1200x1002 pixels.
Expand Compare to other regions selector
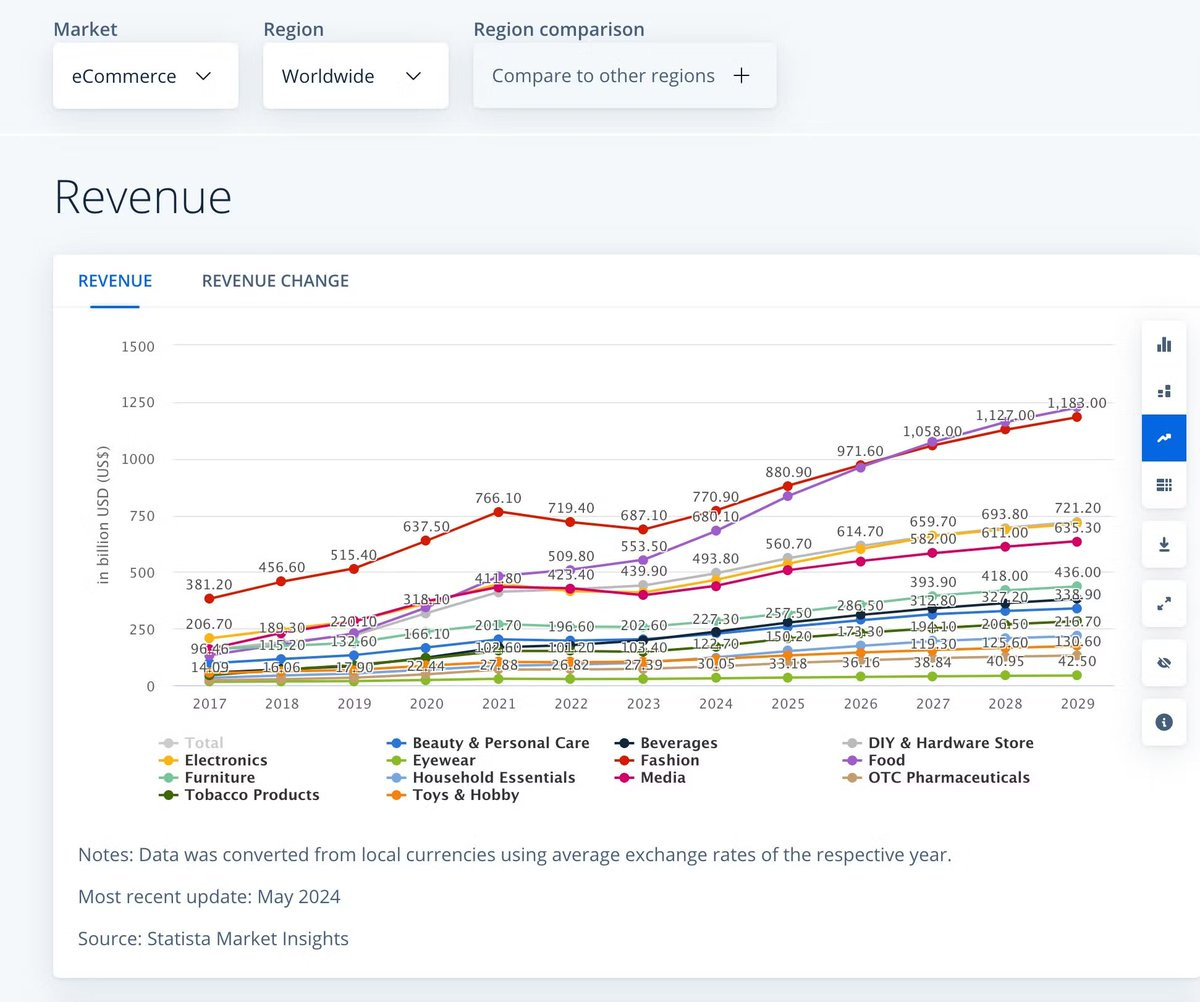click(625, 76)
